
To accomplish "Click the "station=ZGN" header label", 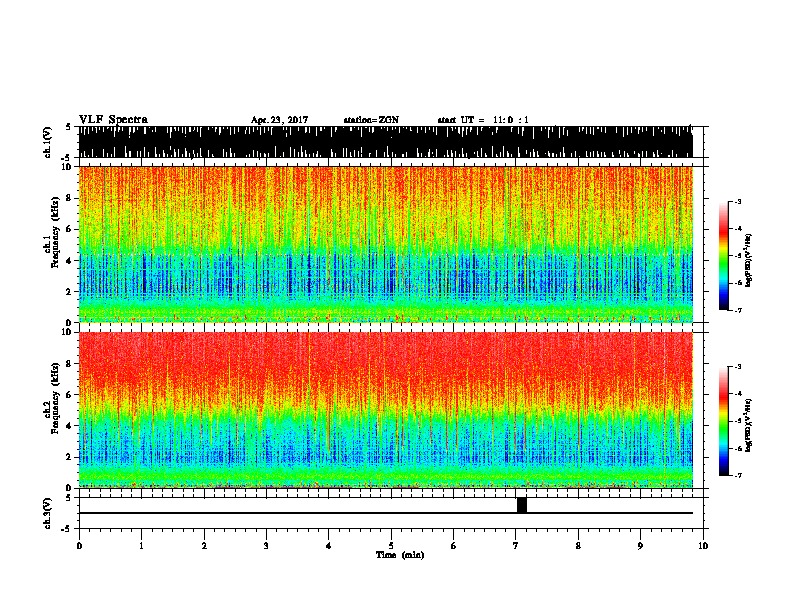I will point(371,120).
